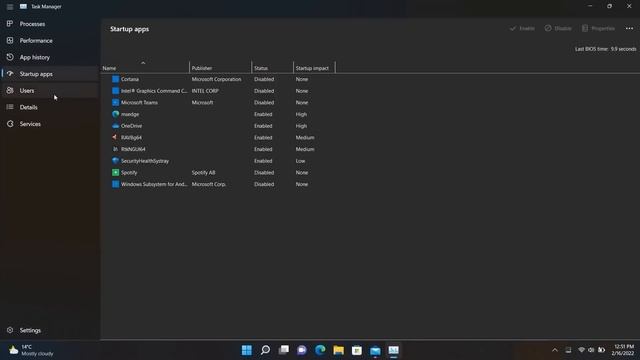This screenshot has width=640, height=360.
Task: Click the Settings gear icon
Action: (x=10, y=330)
